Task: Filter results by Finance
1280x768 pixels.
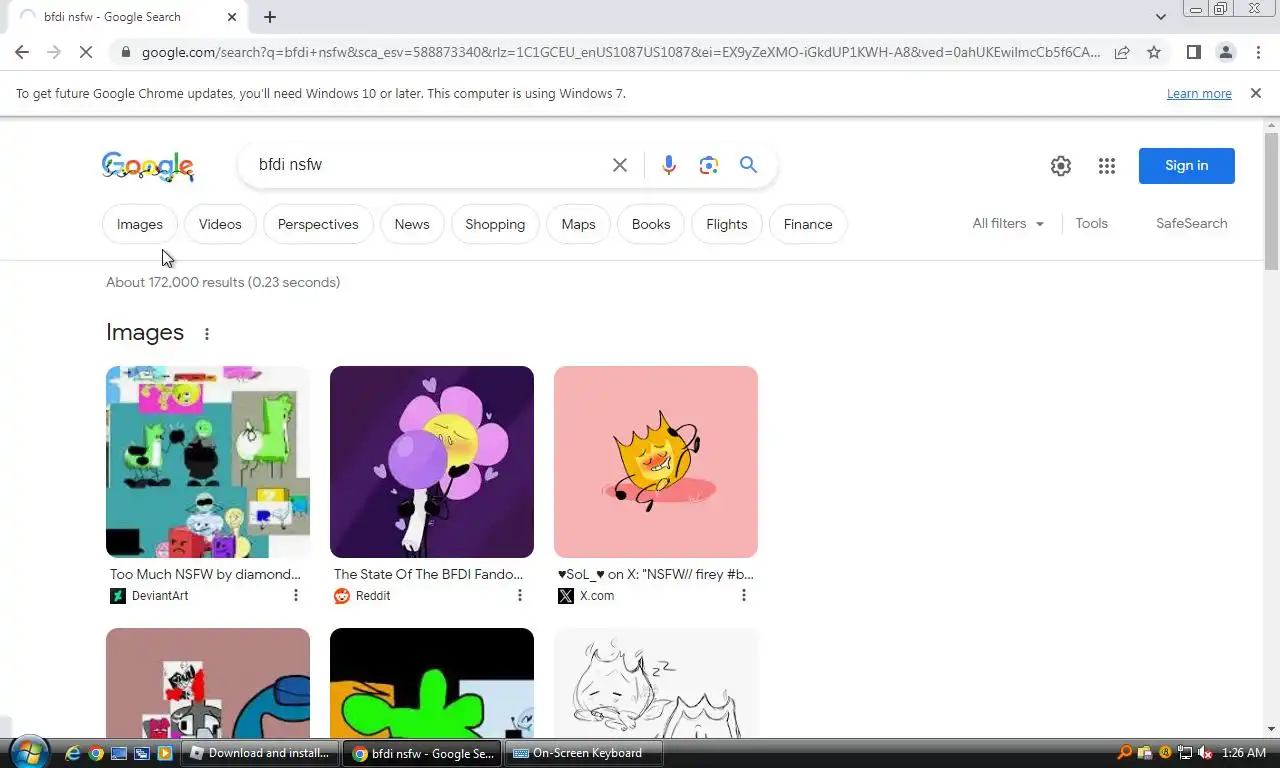Action: 808,224
